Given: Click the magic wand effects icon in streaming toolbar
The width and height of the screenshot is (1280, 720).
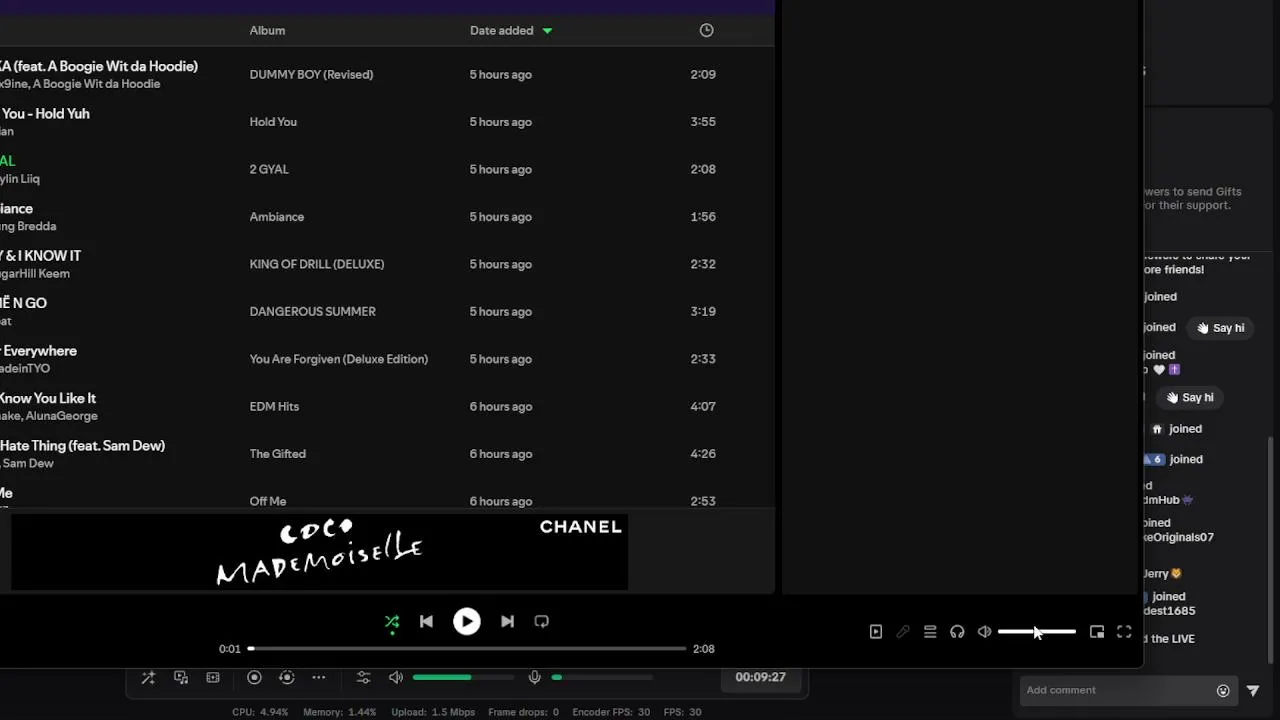Looking at the screenshot, I should click(x=148, y=677).
